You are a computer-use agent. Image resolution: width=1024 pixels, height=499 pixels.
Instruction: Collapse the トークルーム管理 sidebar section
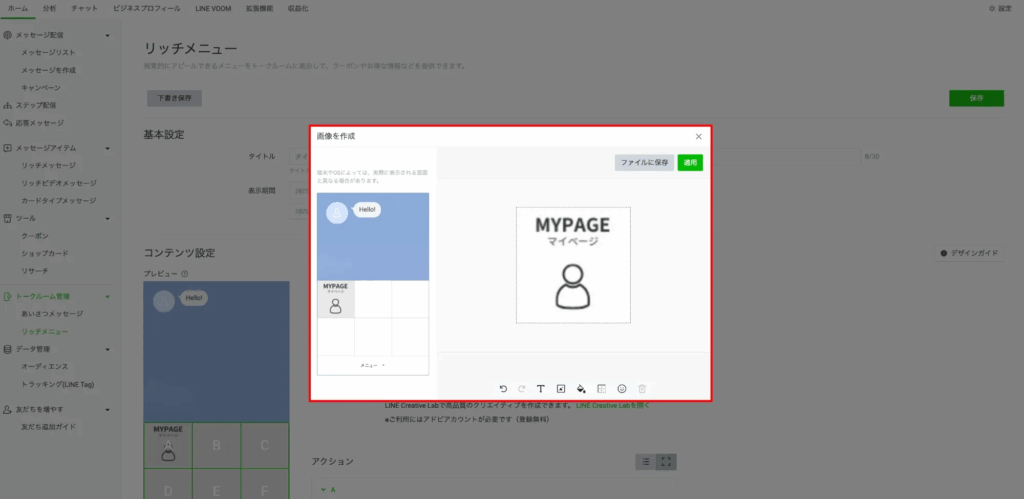tap(107, 297)
